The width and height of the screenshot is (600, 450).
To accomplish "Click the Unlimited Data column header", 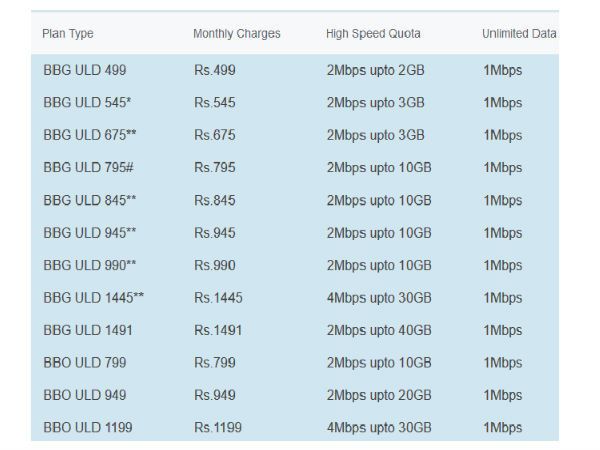I will click(x=519, y=34).
